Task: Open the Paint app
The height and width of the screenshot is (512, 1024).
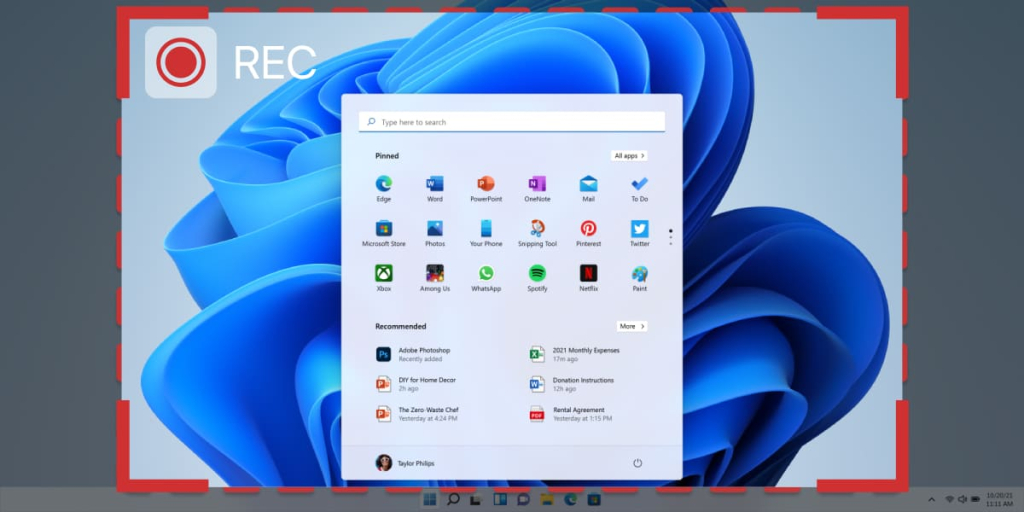Action: 639,278
